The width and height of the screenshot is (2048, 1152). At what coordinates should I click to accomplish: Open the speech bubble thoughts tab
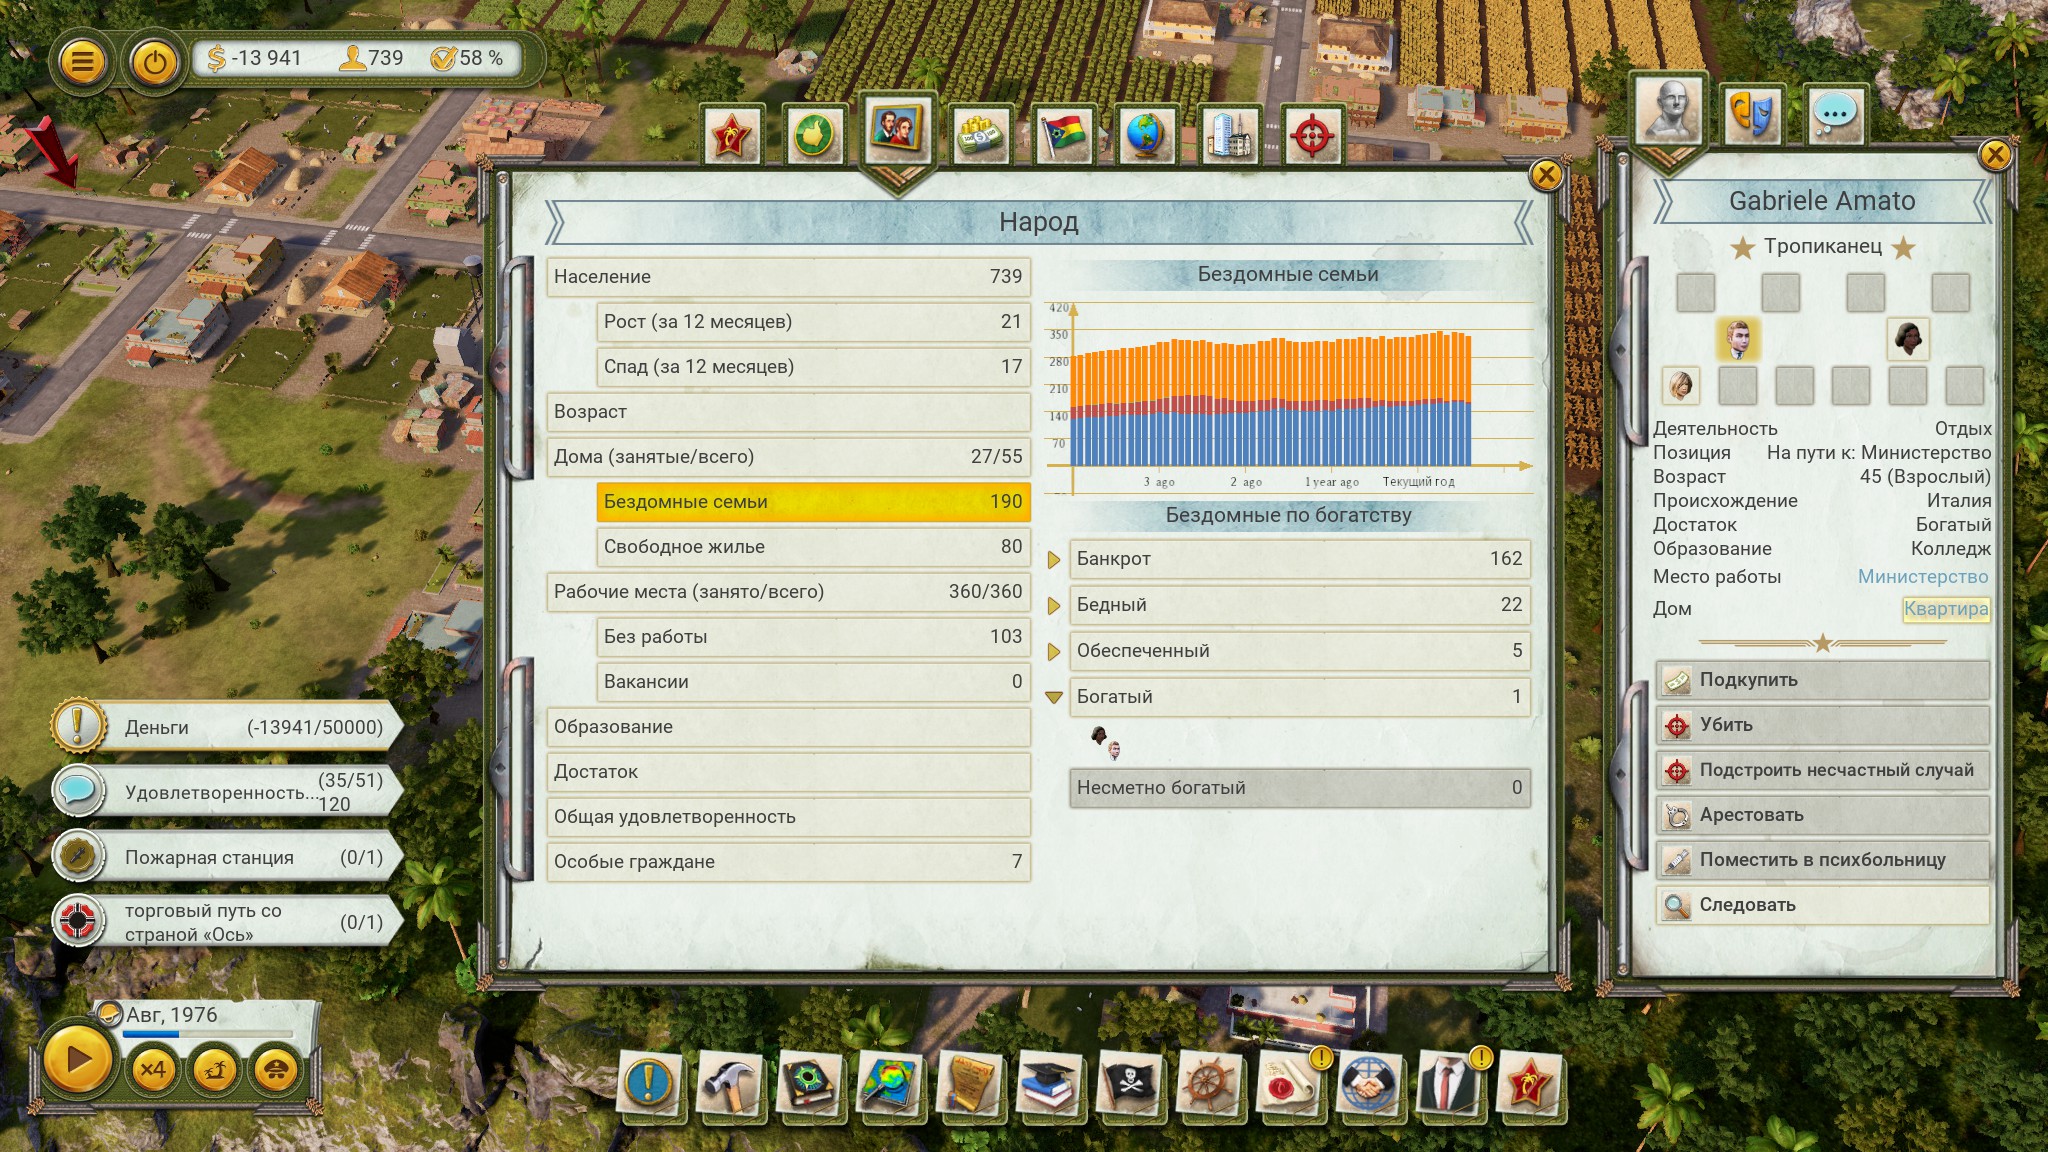tap(1836, 116)
